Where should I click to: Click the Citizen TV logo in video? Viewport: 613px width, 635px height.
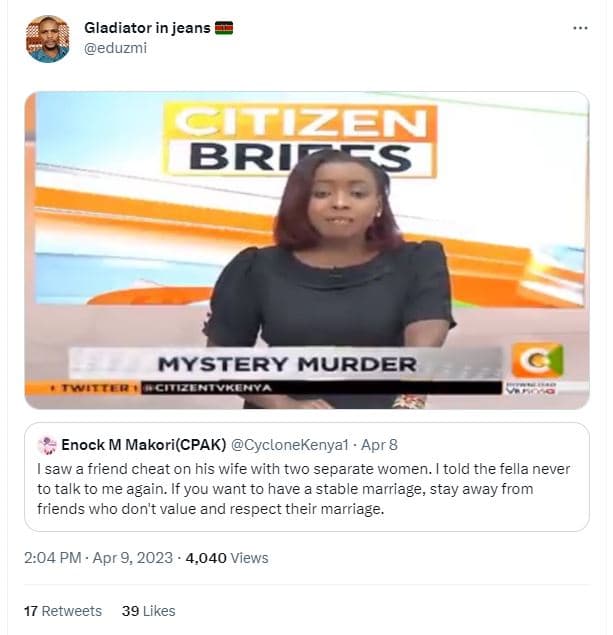click(x=537, y=360)
